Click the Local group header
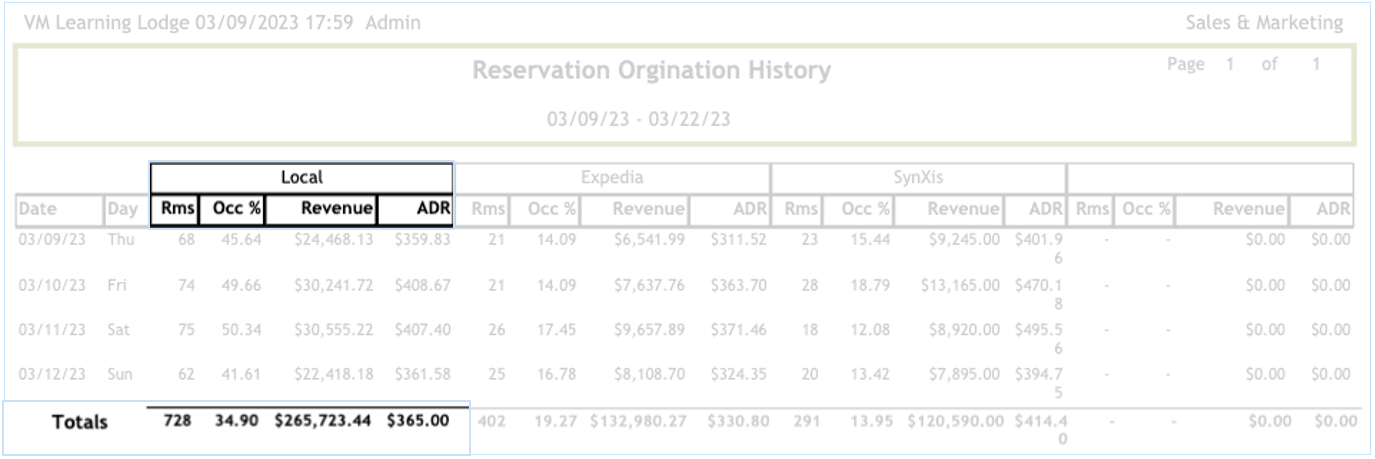 click(301, 177)
